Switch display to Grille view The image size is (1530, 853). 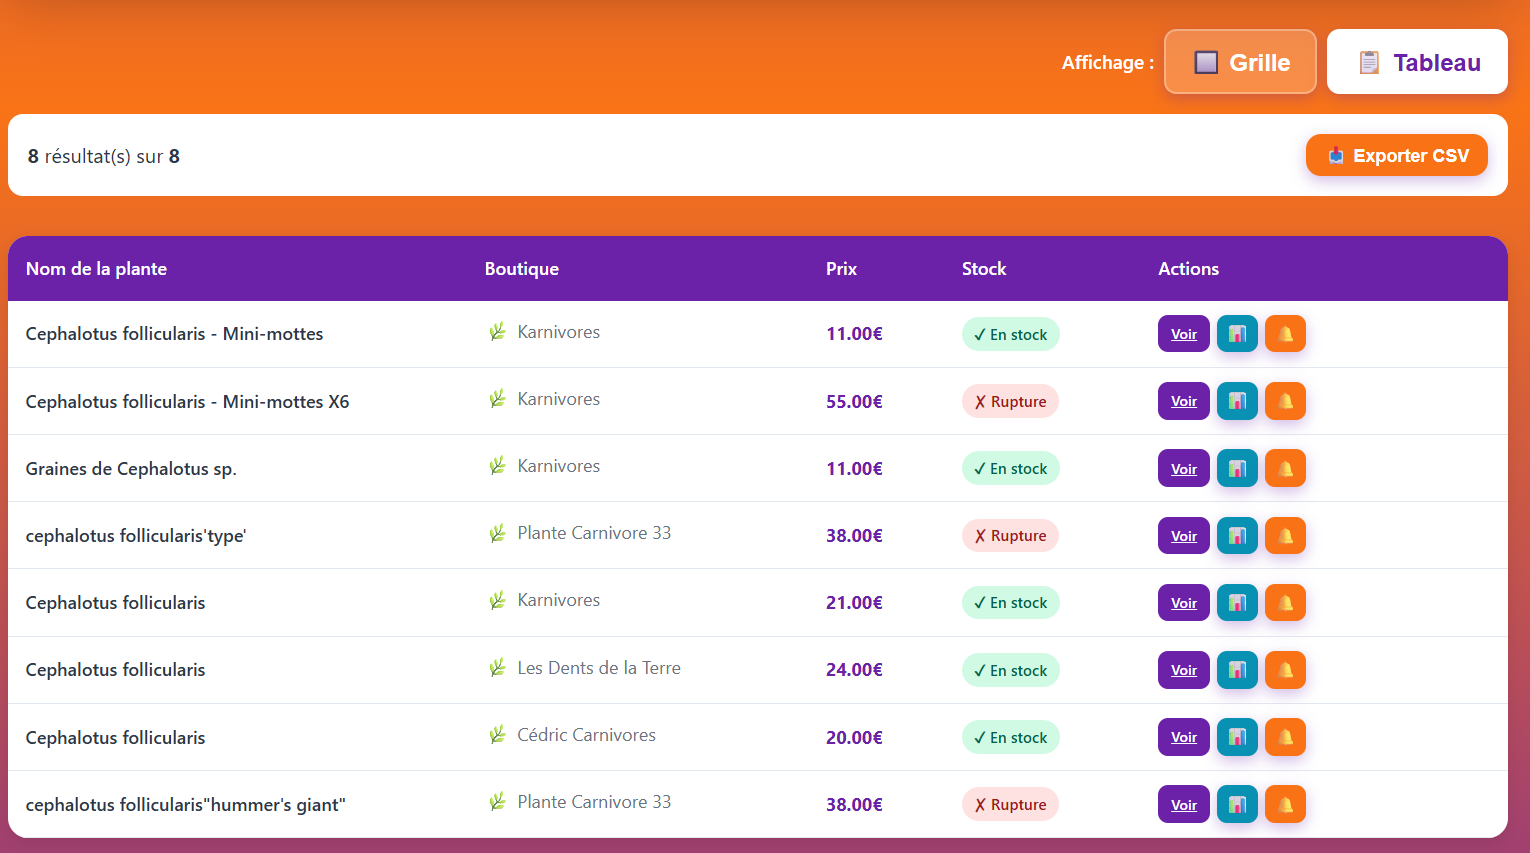click(1240, 62)
